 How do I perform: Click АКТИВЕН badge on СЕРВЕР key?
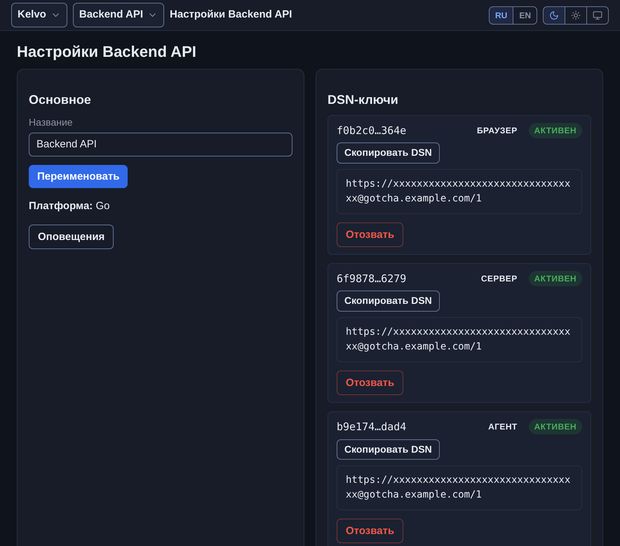point(555,279)
